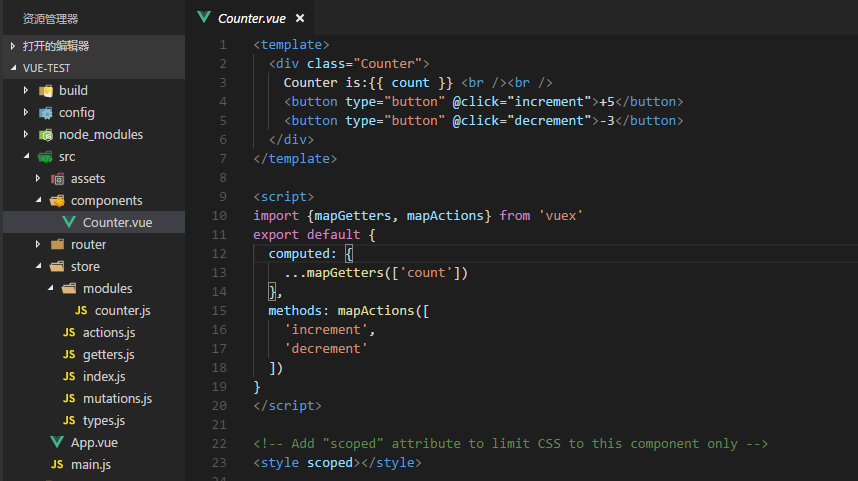The image size is (858, 481).
Task: Expand the assets folder arrow
Action: coord(37,178)
